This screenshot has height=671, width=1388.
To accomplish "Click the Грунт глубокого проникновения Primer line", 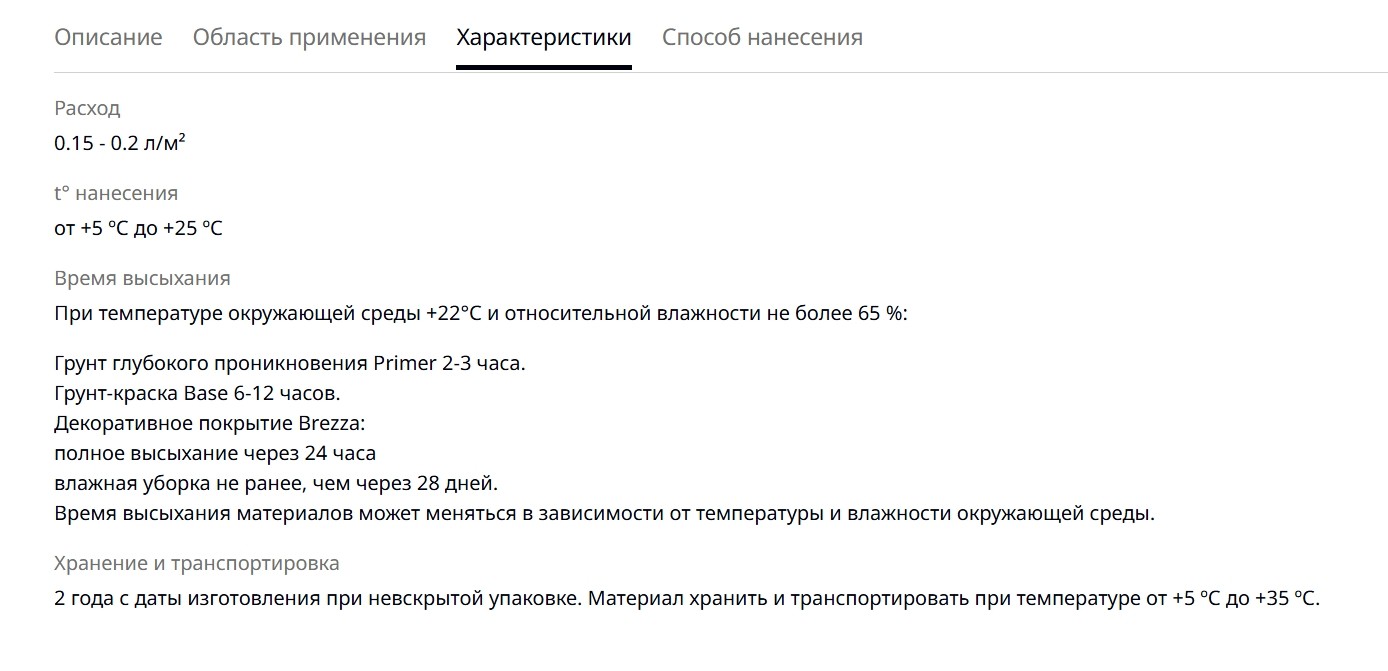I will [290, 363].
